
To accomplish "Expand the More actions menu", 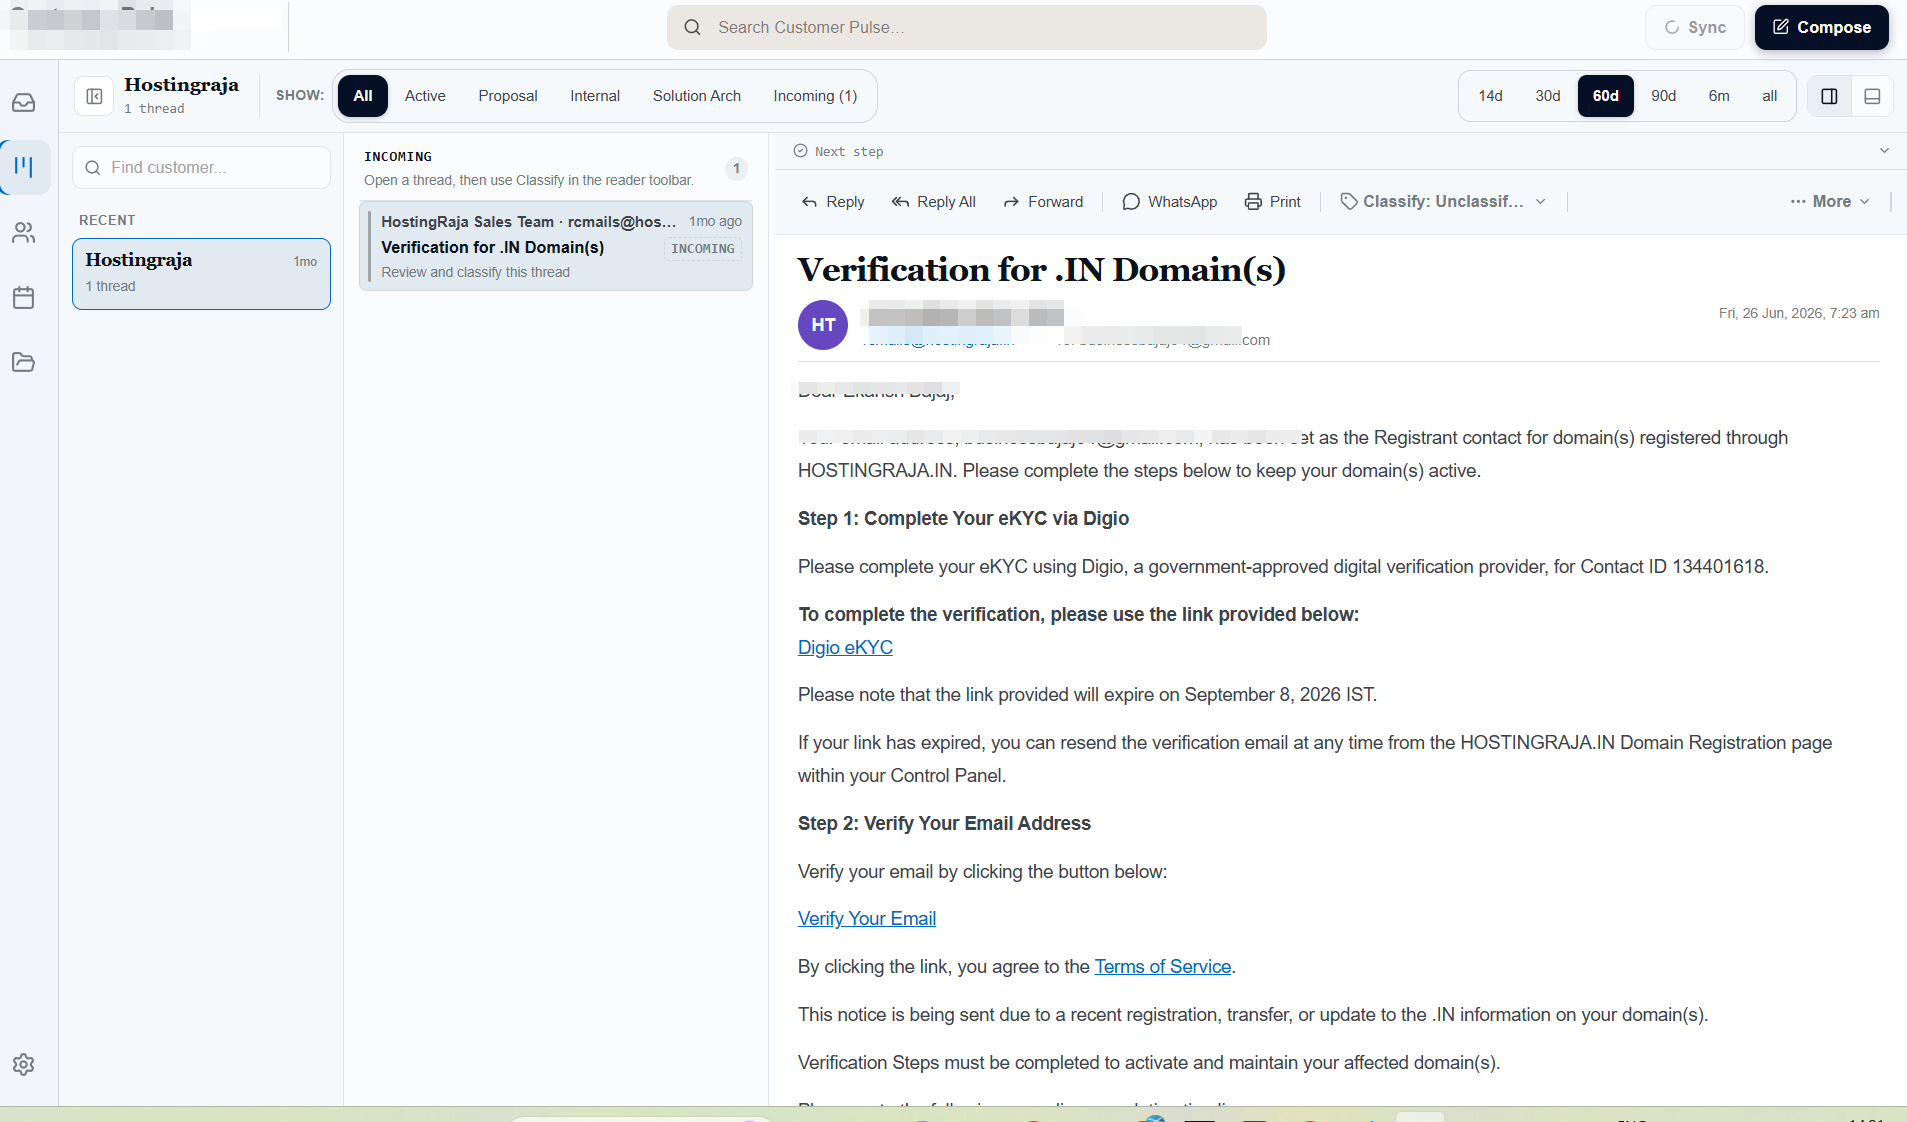I will pyautogui.click(x=1829, y=202).
